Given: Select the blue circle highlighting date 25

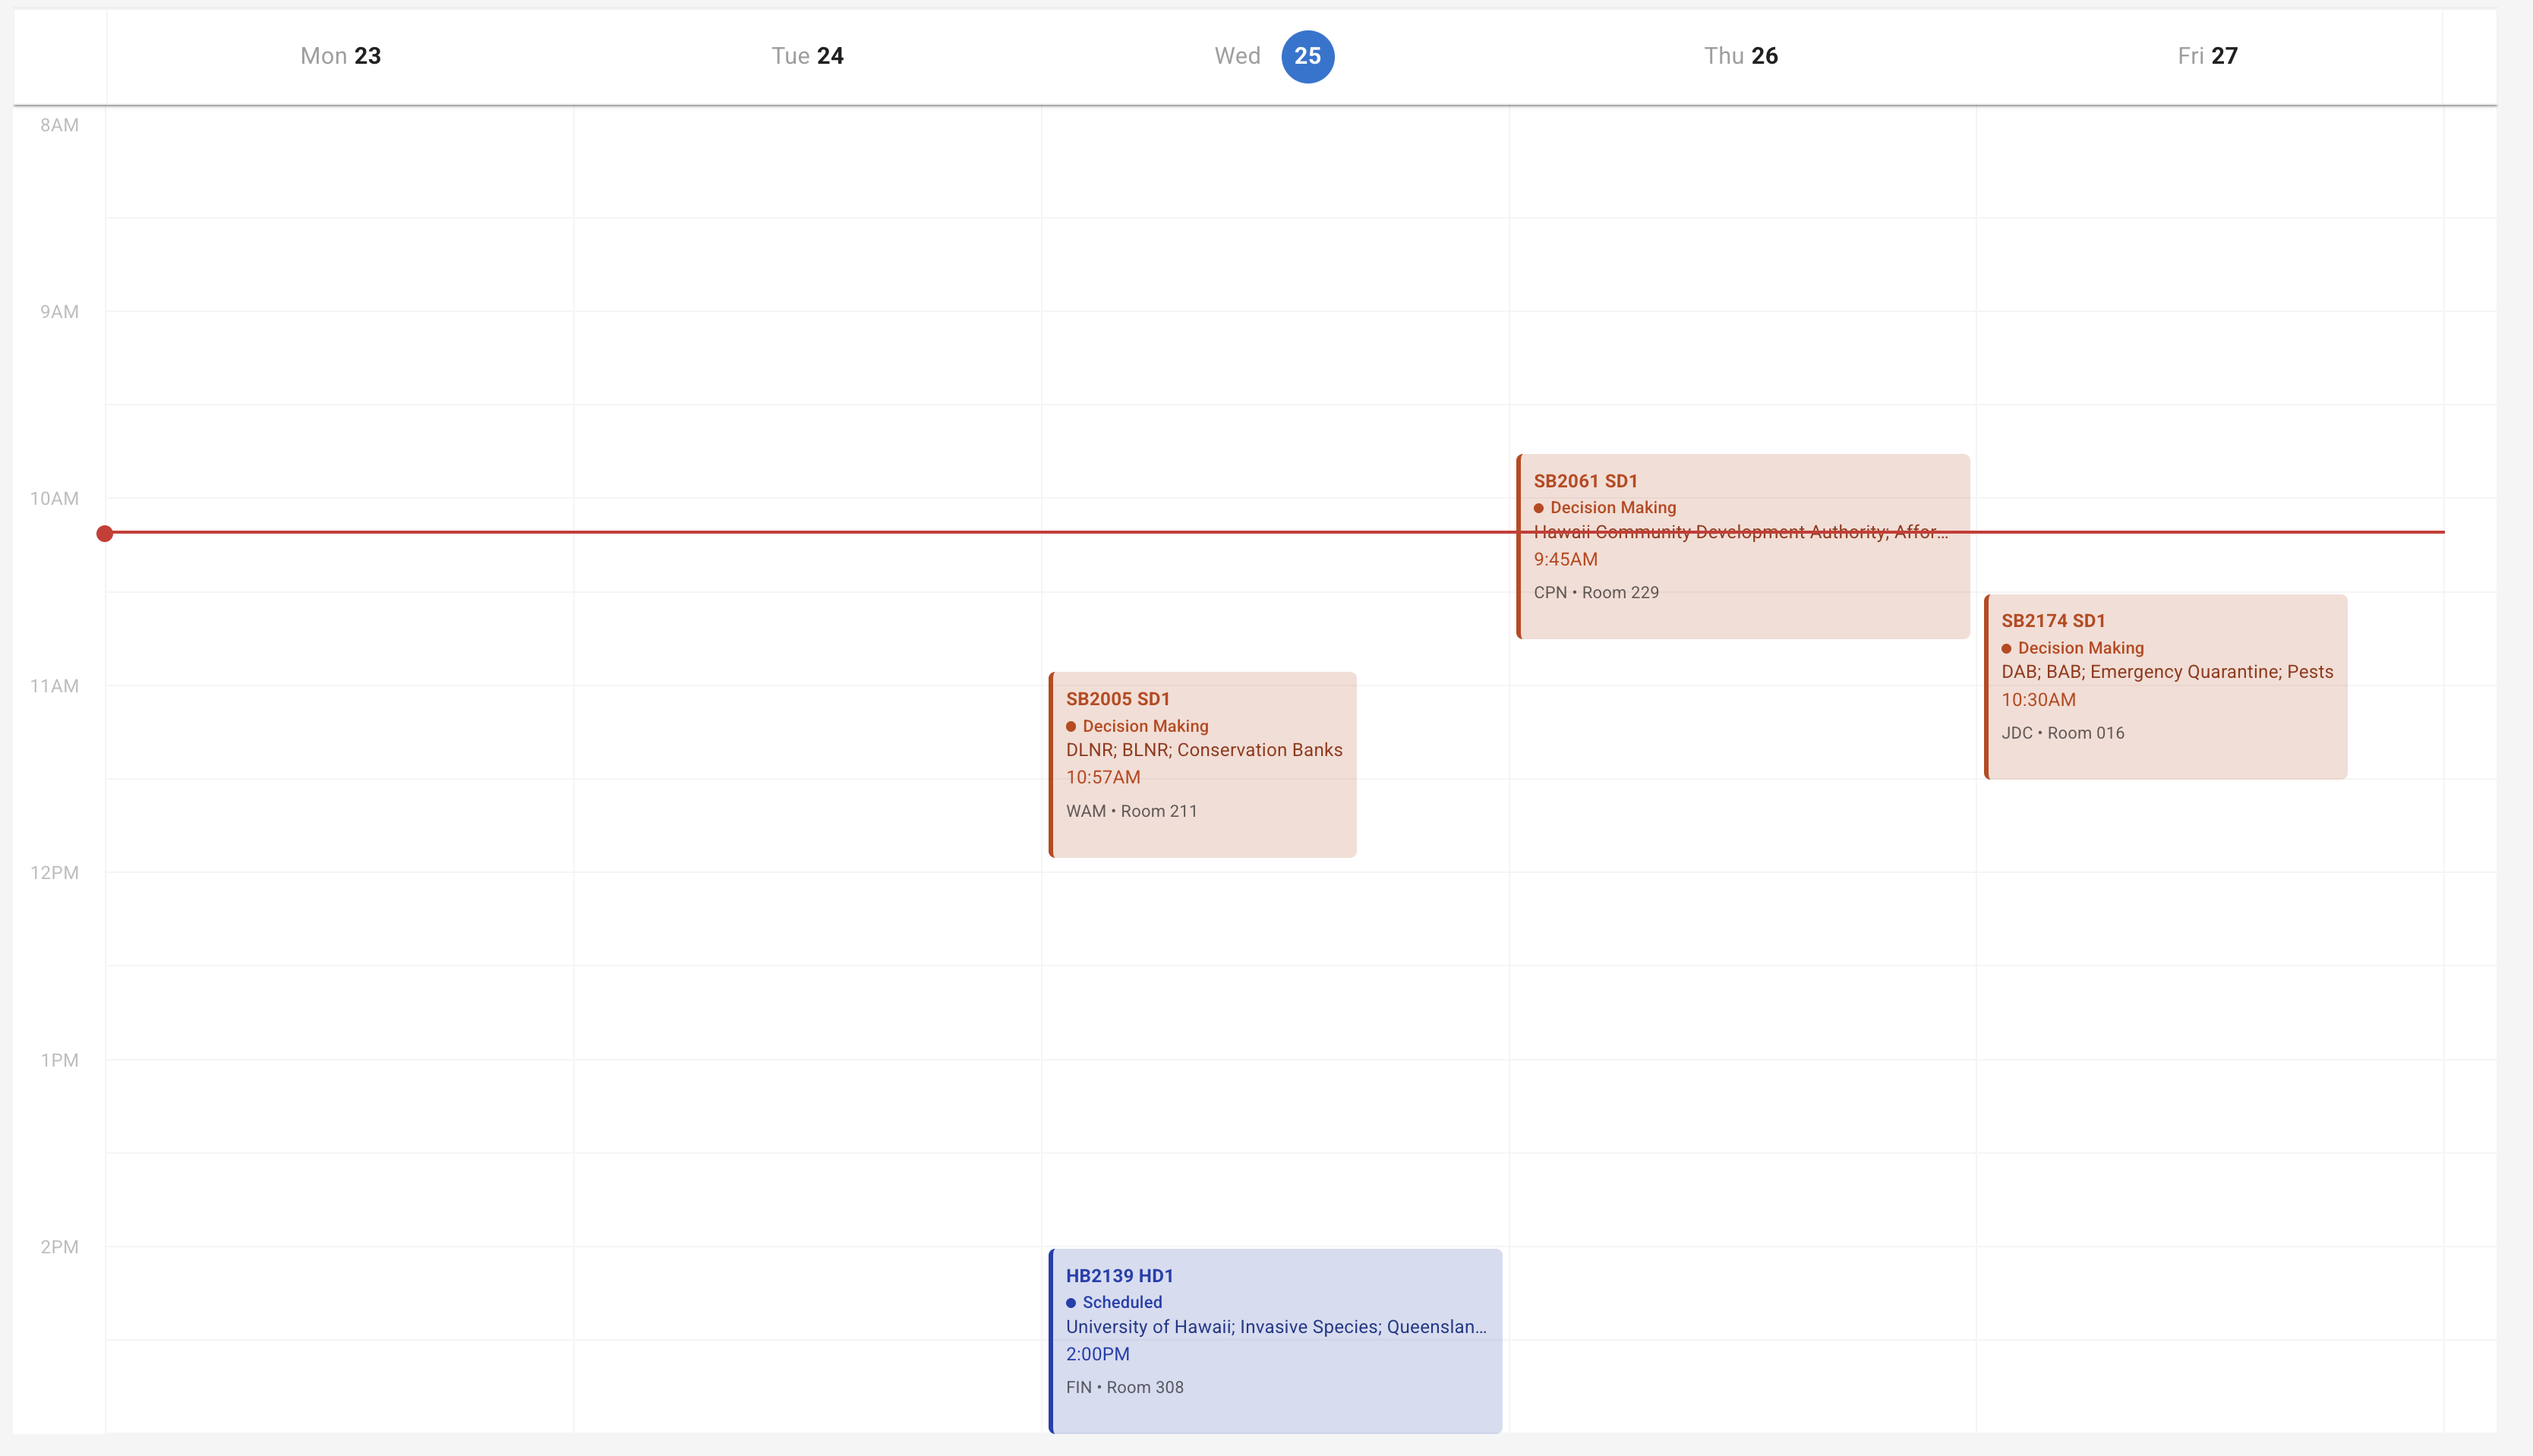Looking at the screenshot, I should 1308,56.
